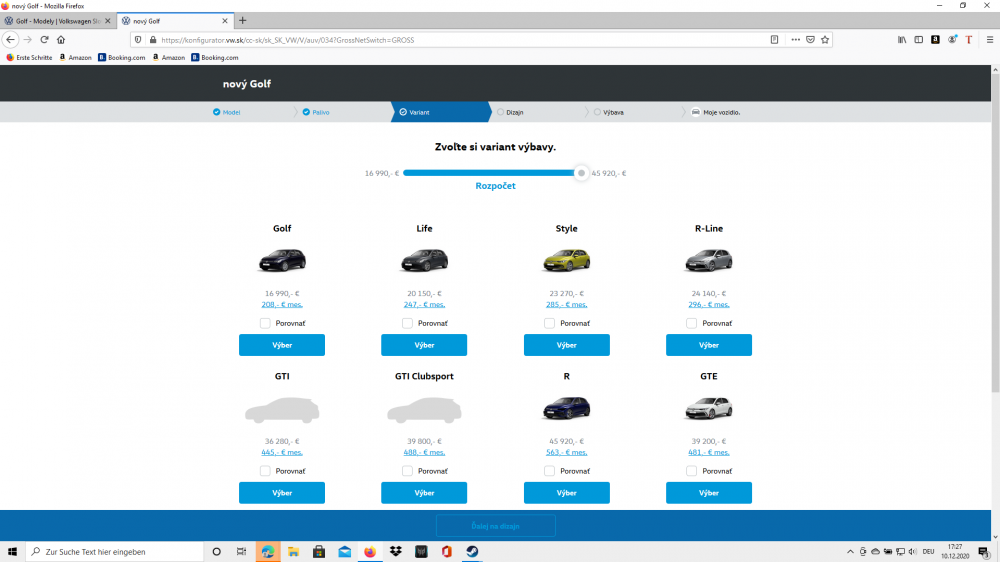
Task: Open Office icon in taskbar
Action: [446, 551]
